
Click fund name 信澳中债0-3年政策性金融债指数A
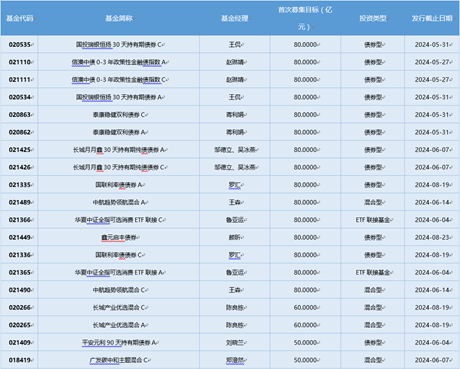[119, 62]
